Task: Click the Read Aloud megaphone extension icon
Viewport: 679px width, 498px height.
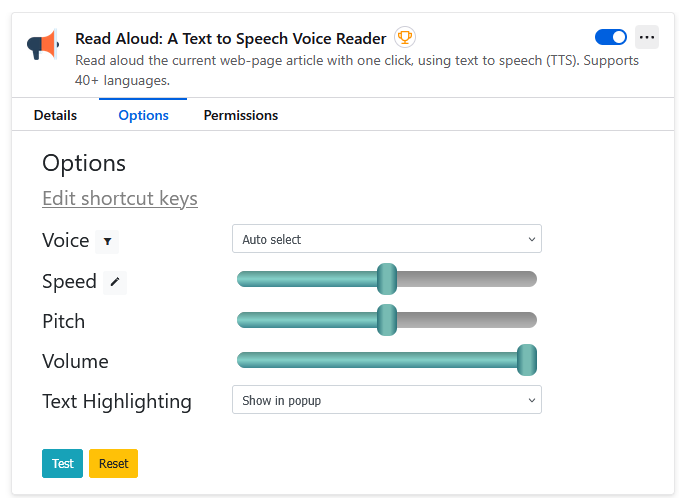Action: [x=42, y=44]
